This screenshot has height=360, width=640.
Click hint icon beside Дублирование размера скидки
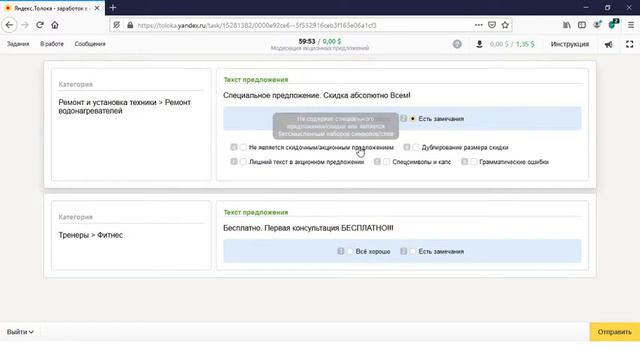[x=407, y=147]
